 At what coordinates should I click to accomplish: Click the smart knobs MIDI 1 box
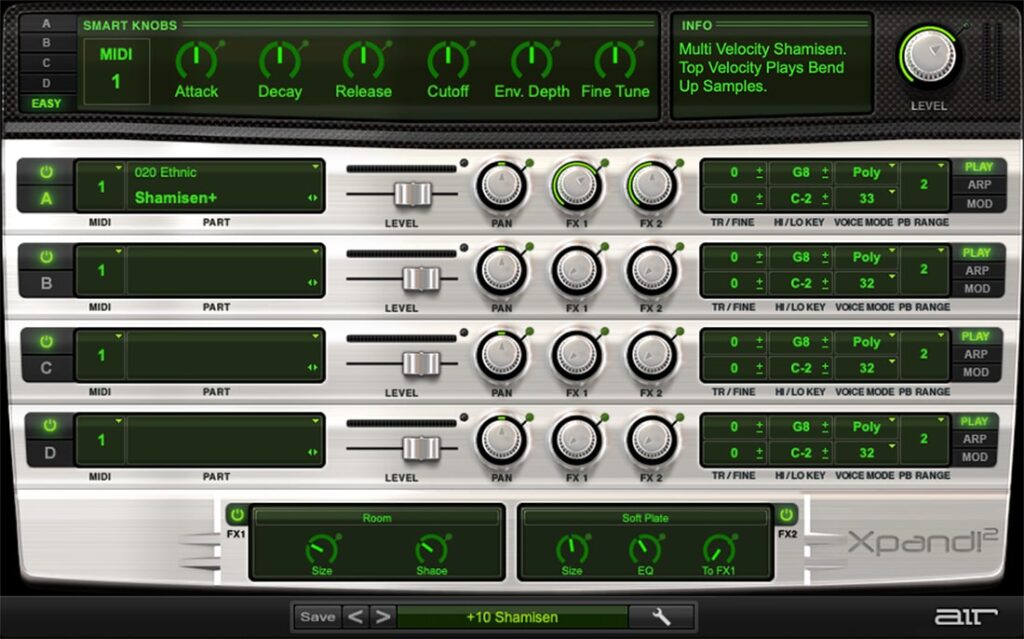116,71
